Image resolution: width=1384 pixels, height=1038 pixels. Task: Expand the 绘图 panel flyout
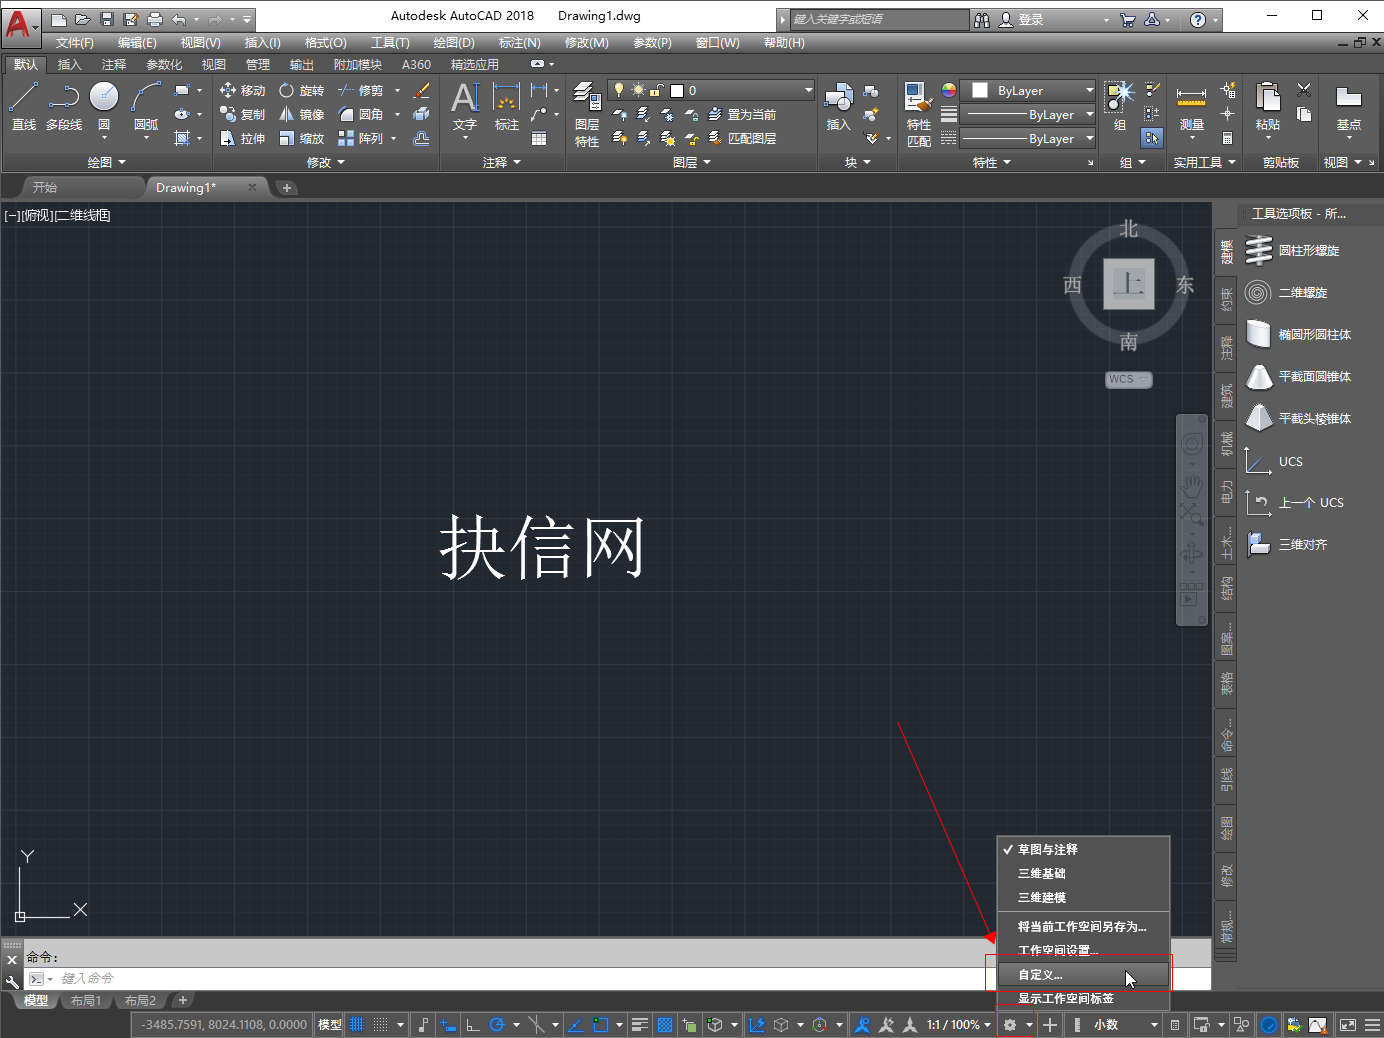click(107, 162)
